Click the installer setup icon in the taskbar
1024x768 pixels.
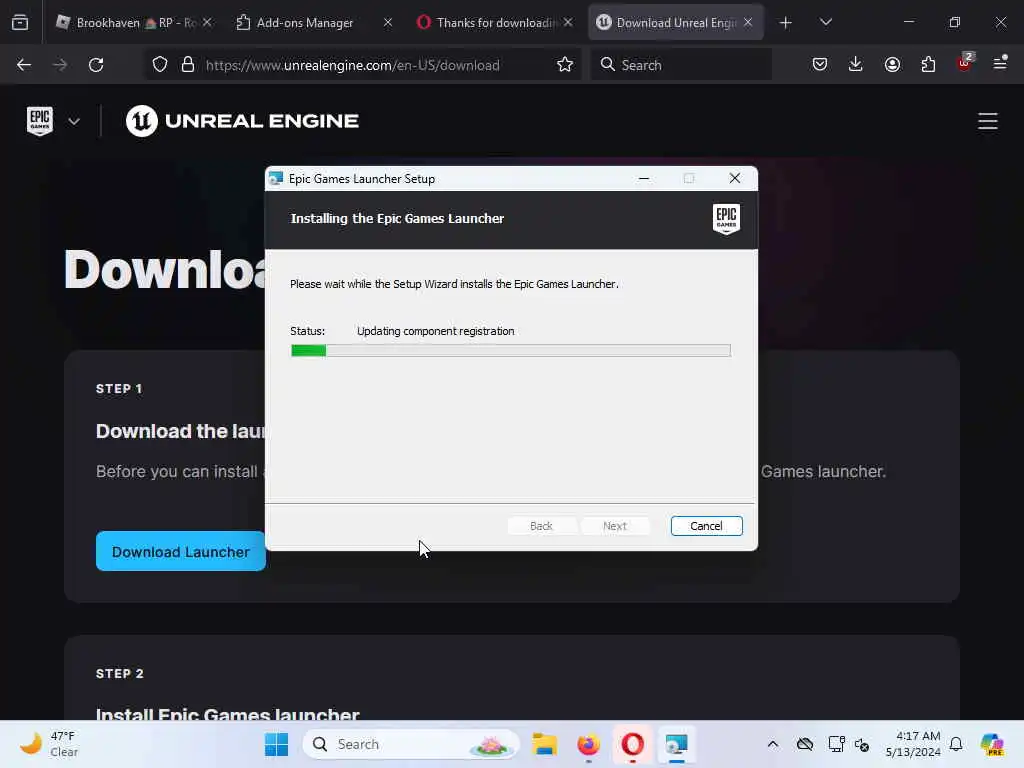677,744
